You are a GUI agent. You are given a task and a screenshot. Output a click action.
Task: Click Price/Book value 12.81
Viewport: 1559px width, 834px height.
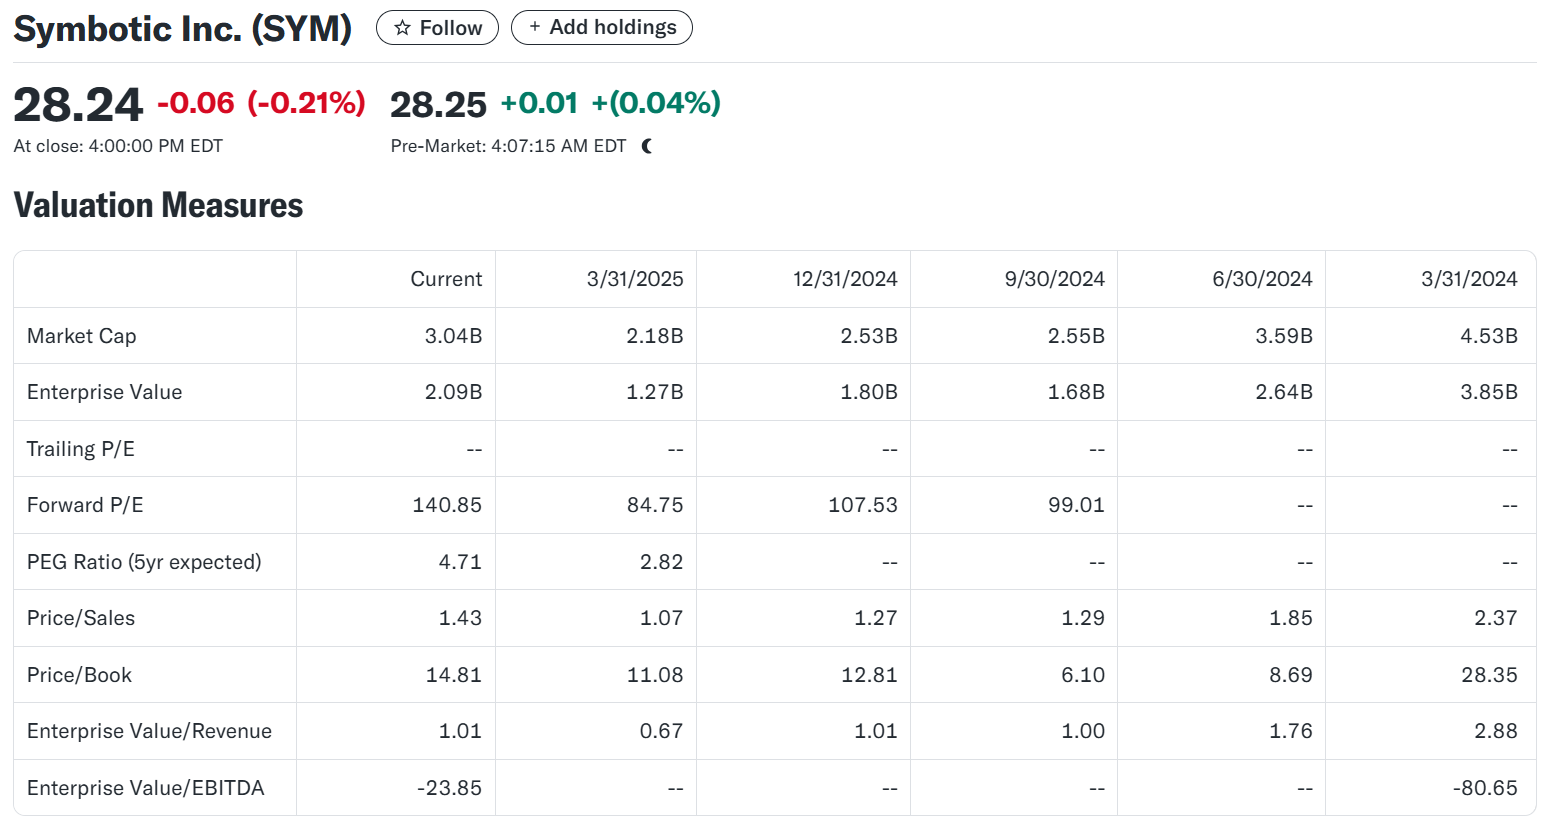(x=869, y=675)
